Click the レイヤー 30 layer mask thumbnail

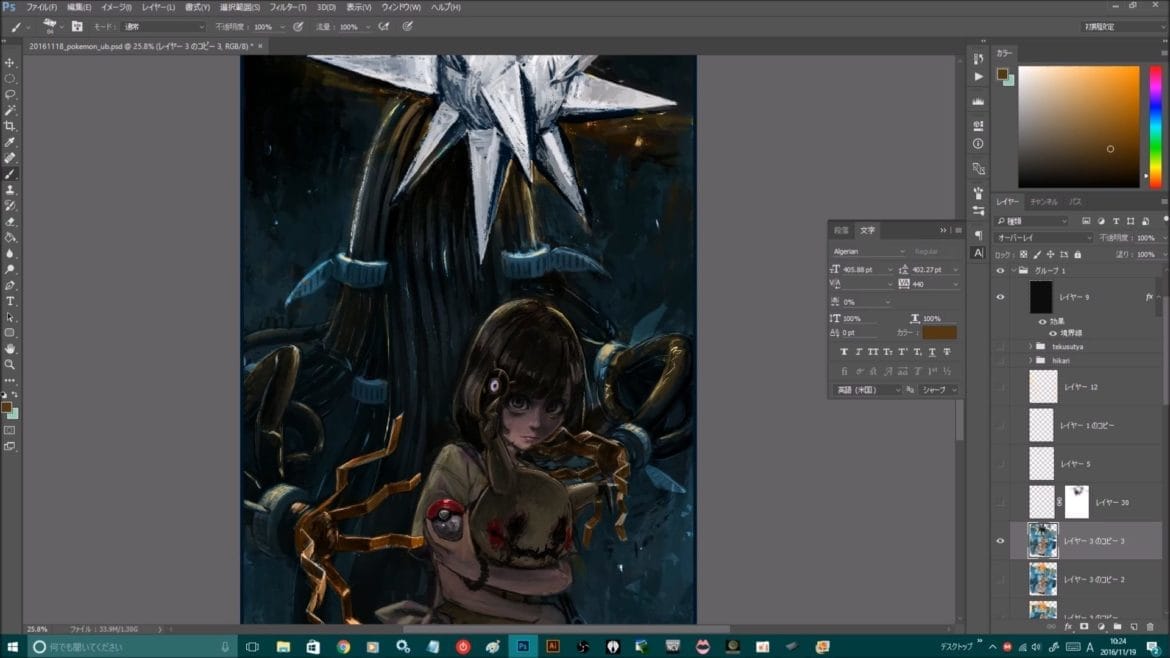[x=1076, y=502]
